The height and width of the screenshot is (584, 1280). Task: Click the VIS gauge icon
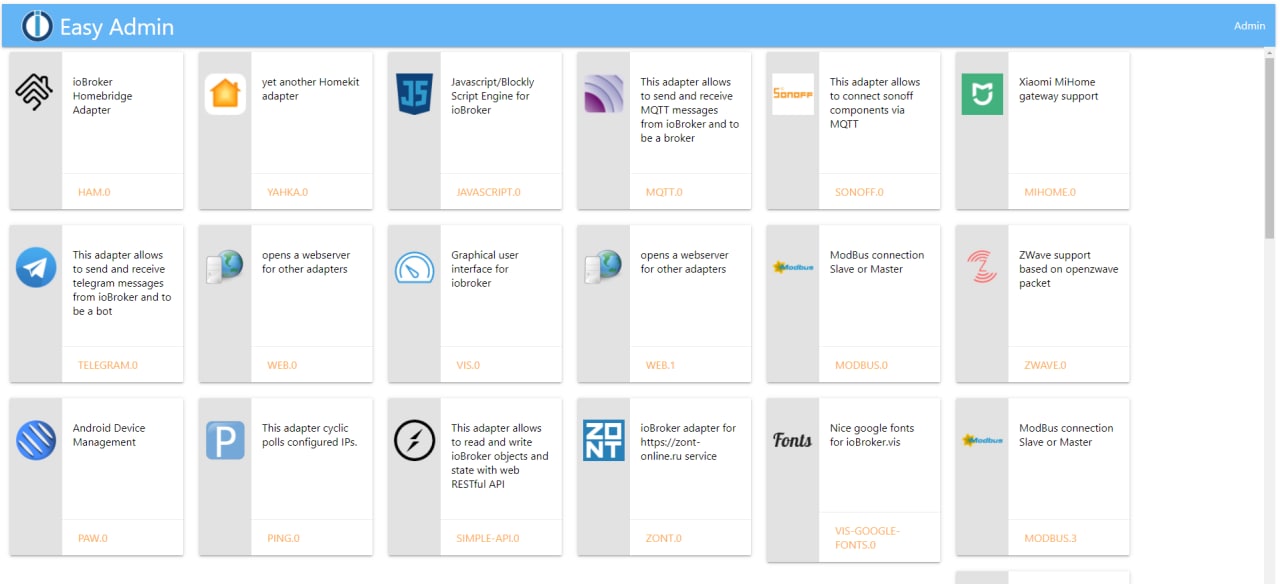pyautogui.click(x=414, y=267)
